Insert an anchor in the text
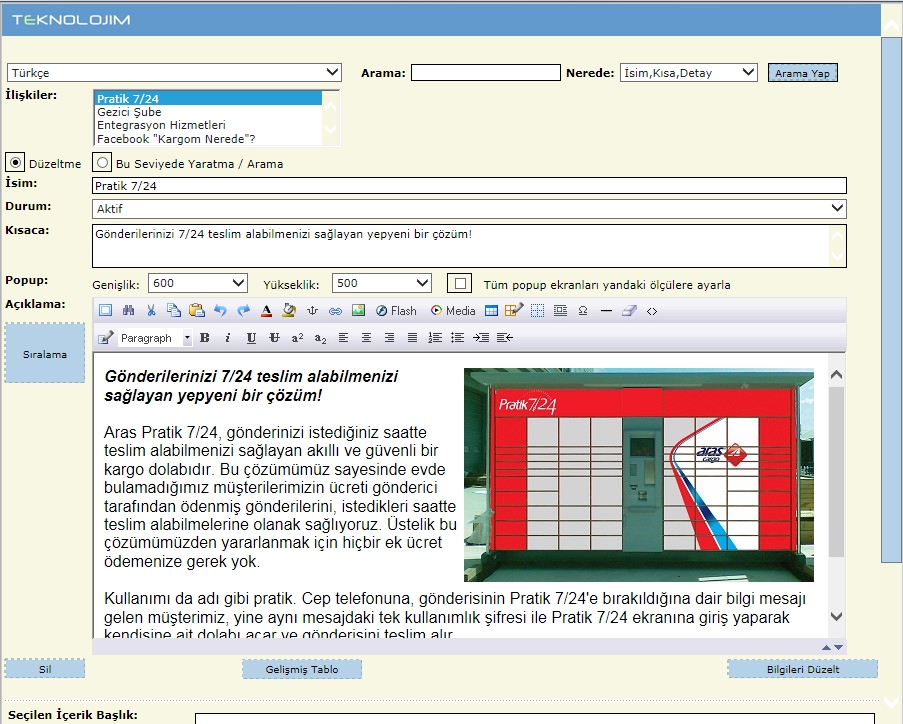The image size is (903, 724). [312, 311]
